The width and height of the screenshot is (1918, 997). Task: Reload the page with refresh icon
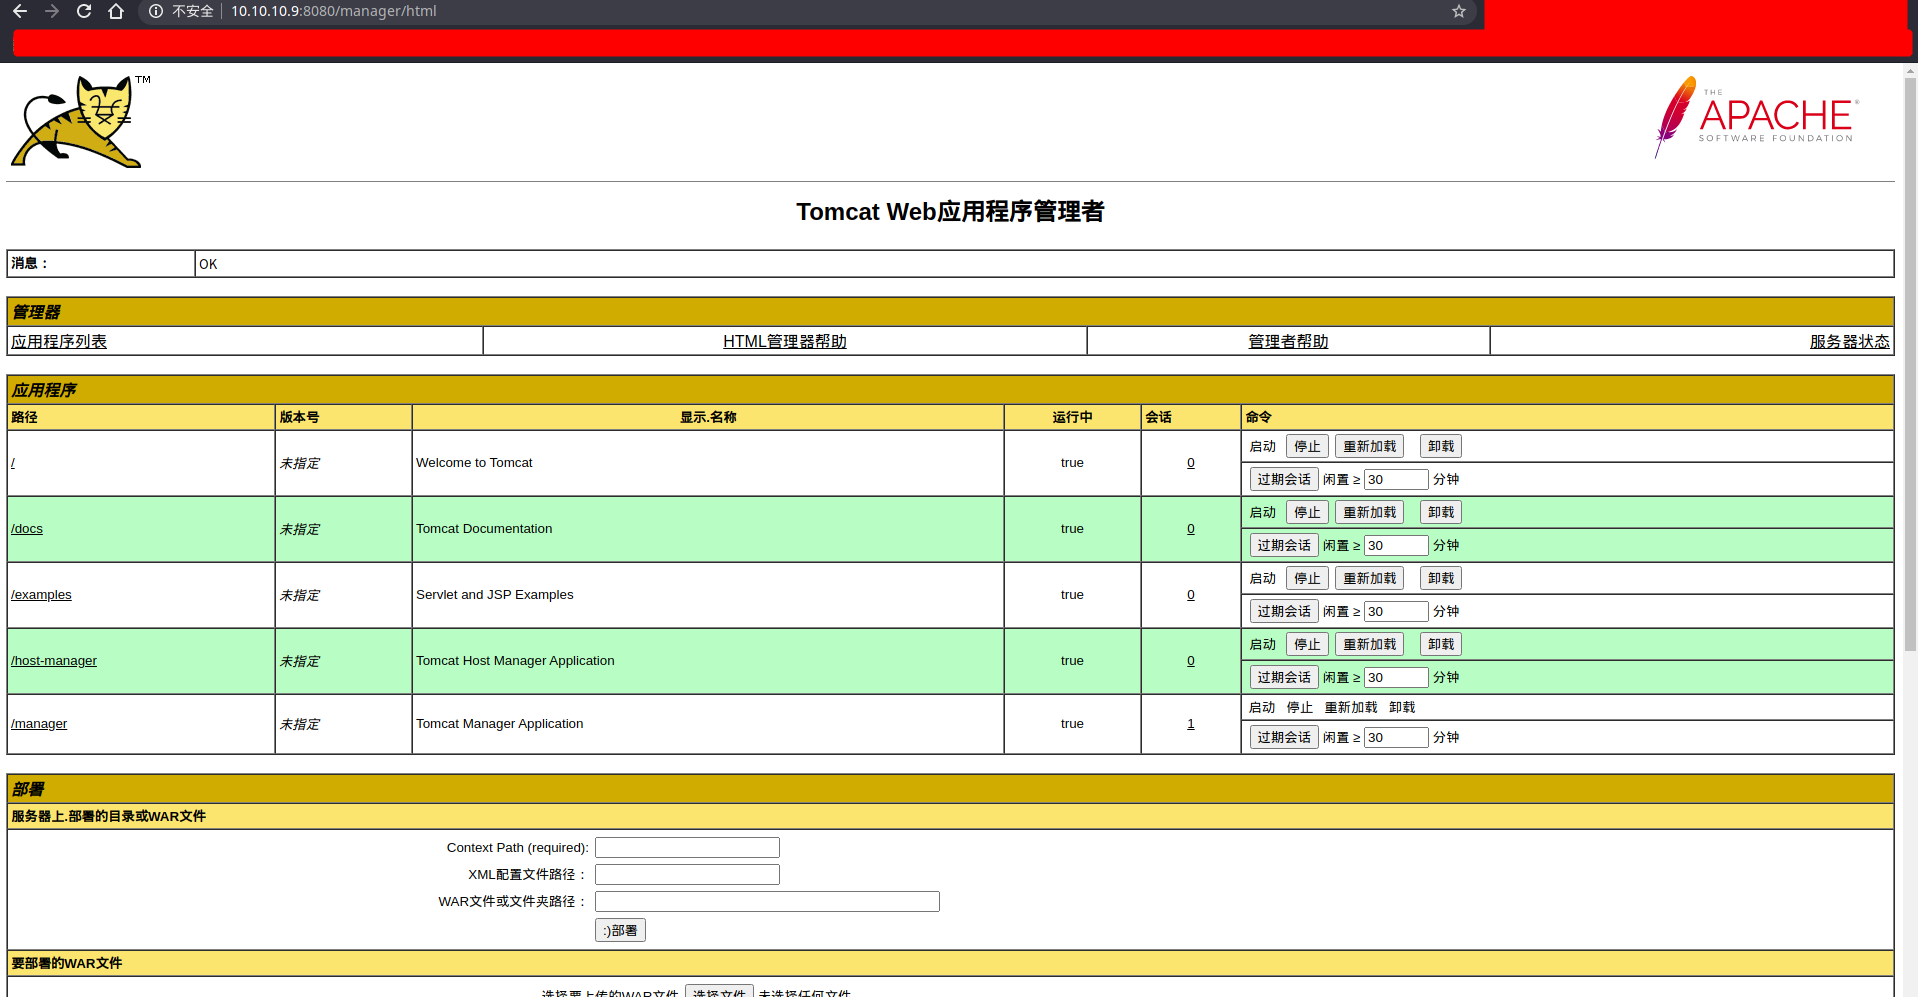point(84,11)
